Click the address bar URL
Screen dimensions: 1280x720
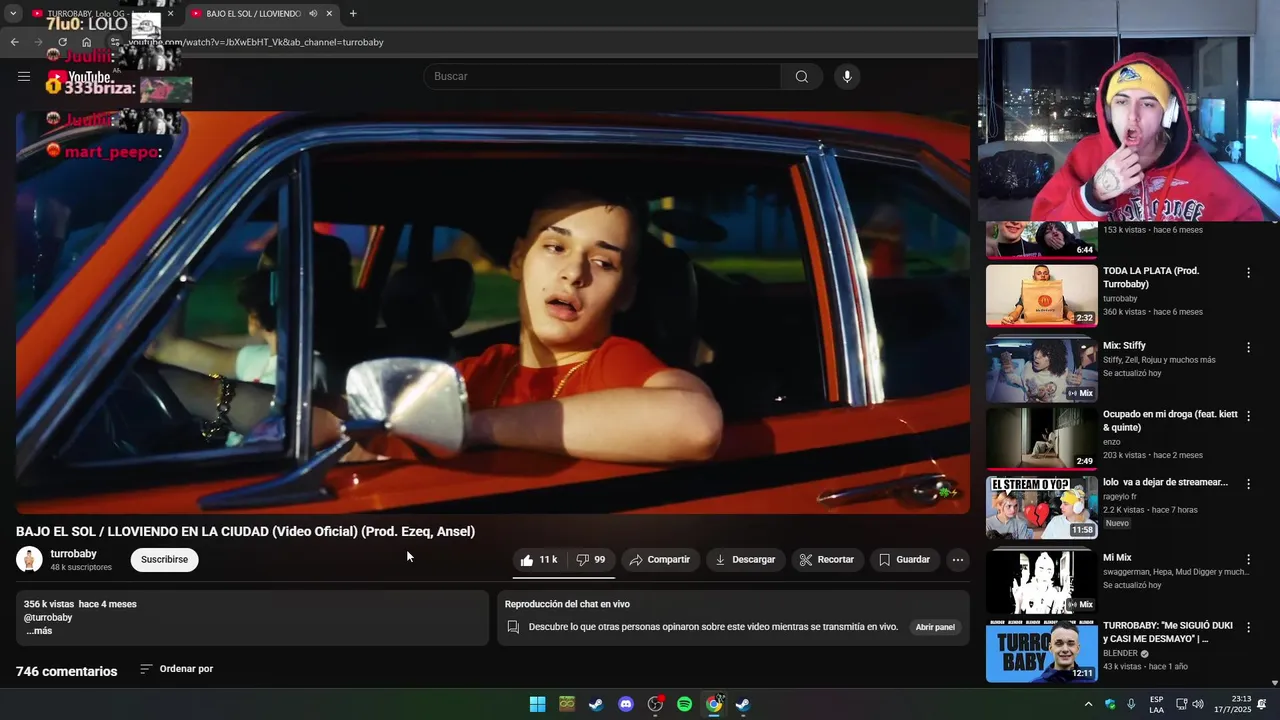(256, 42)
